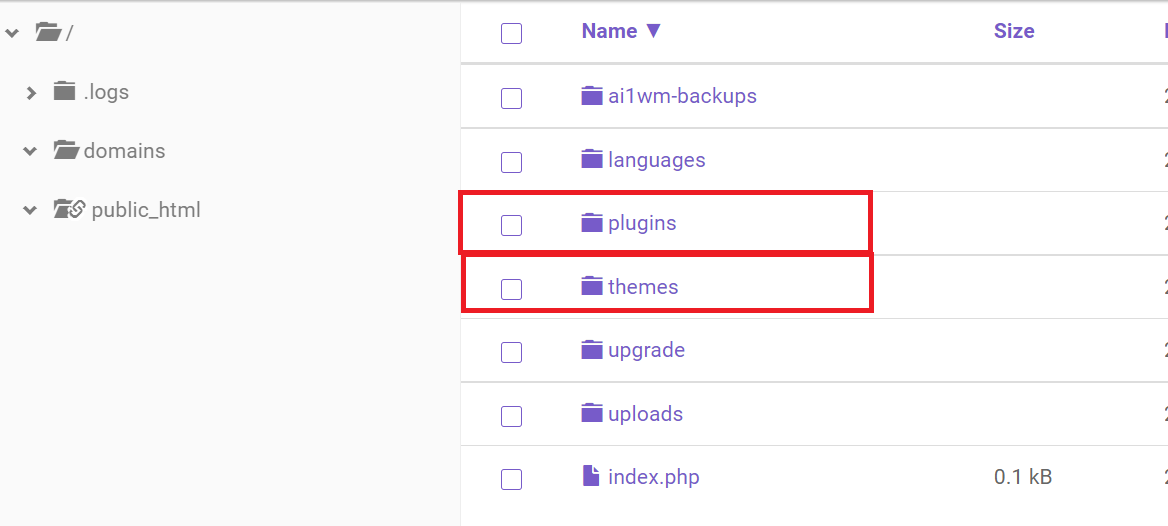The image size is (1168, 526).
Task: Tick the select-all checkbox in header
Action: 511,34
